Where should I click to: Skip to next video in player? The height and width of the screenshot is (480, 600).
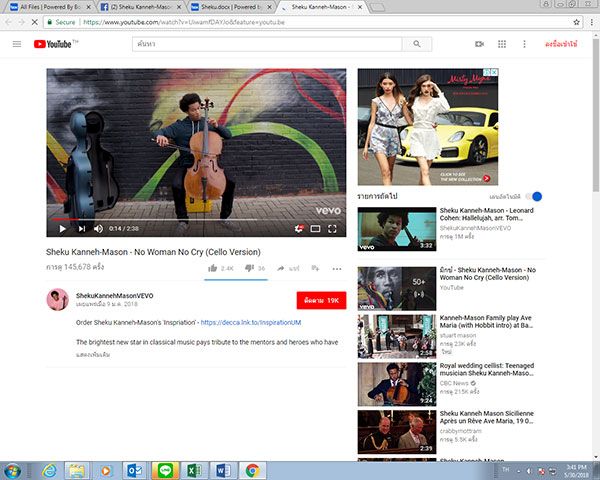coord(80,229)
